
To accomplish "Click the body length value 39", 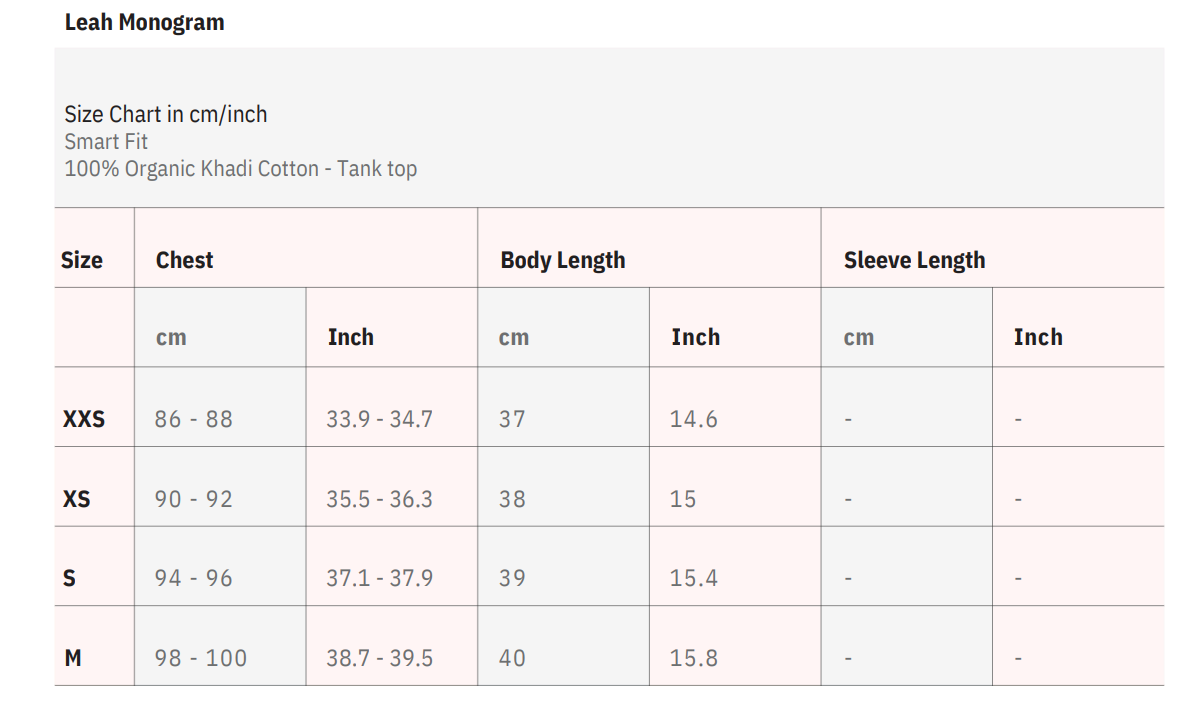I will coord(512,578).
